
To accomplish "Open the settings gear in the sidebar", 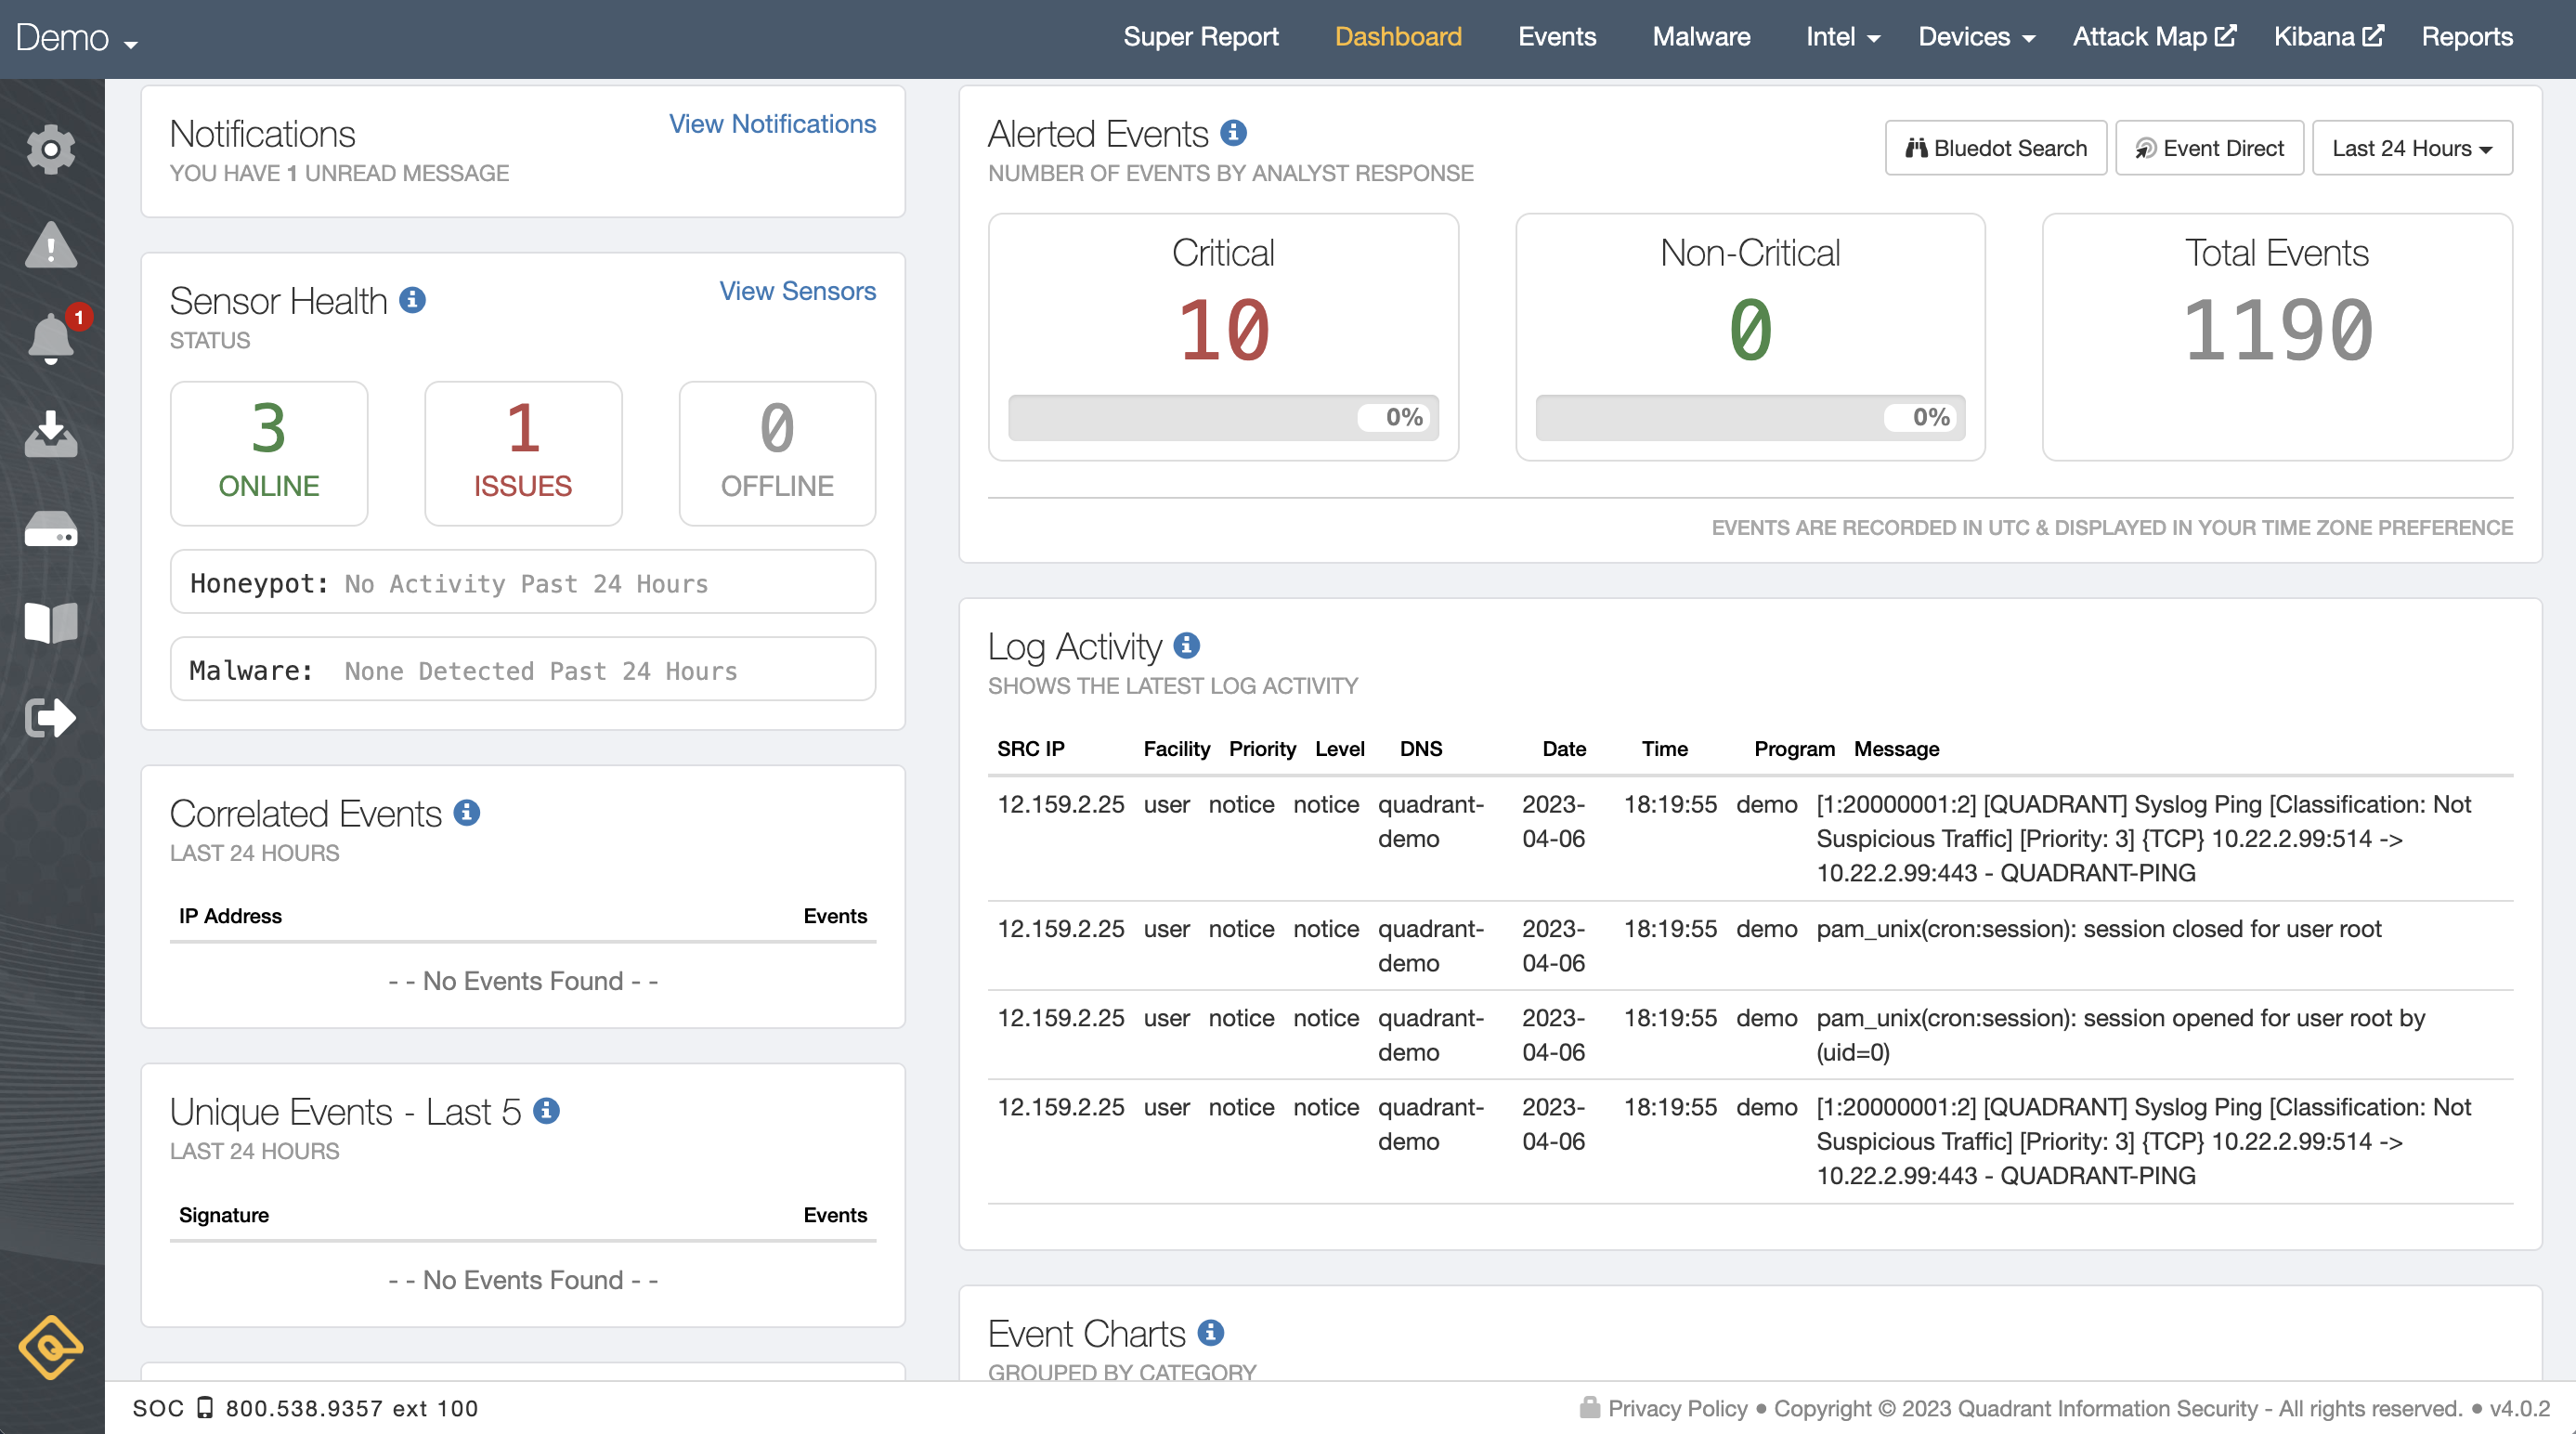I will pos(51,148).
